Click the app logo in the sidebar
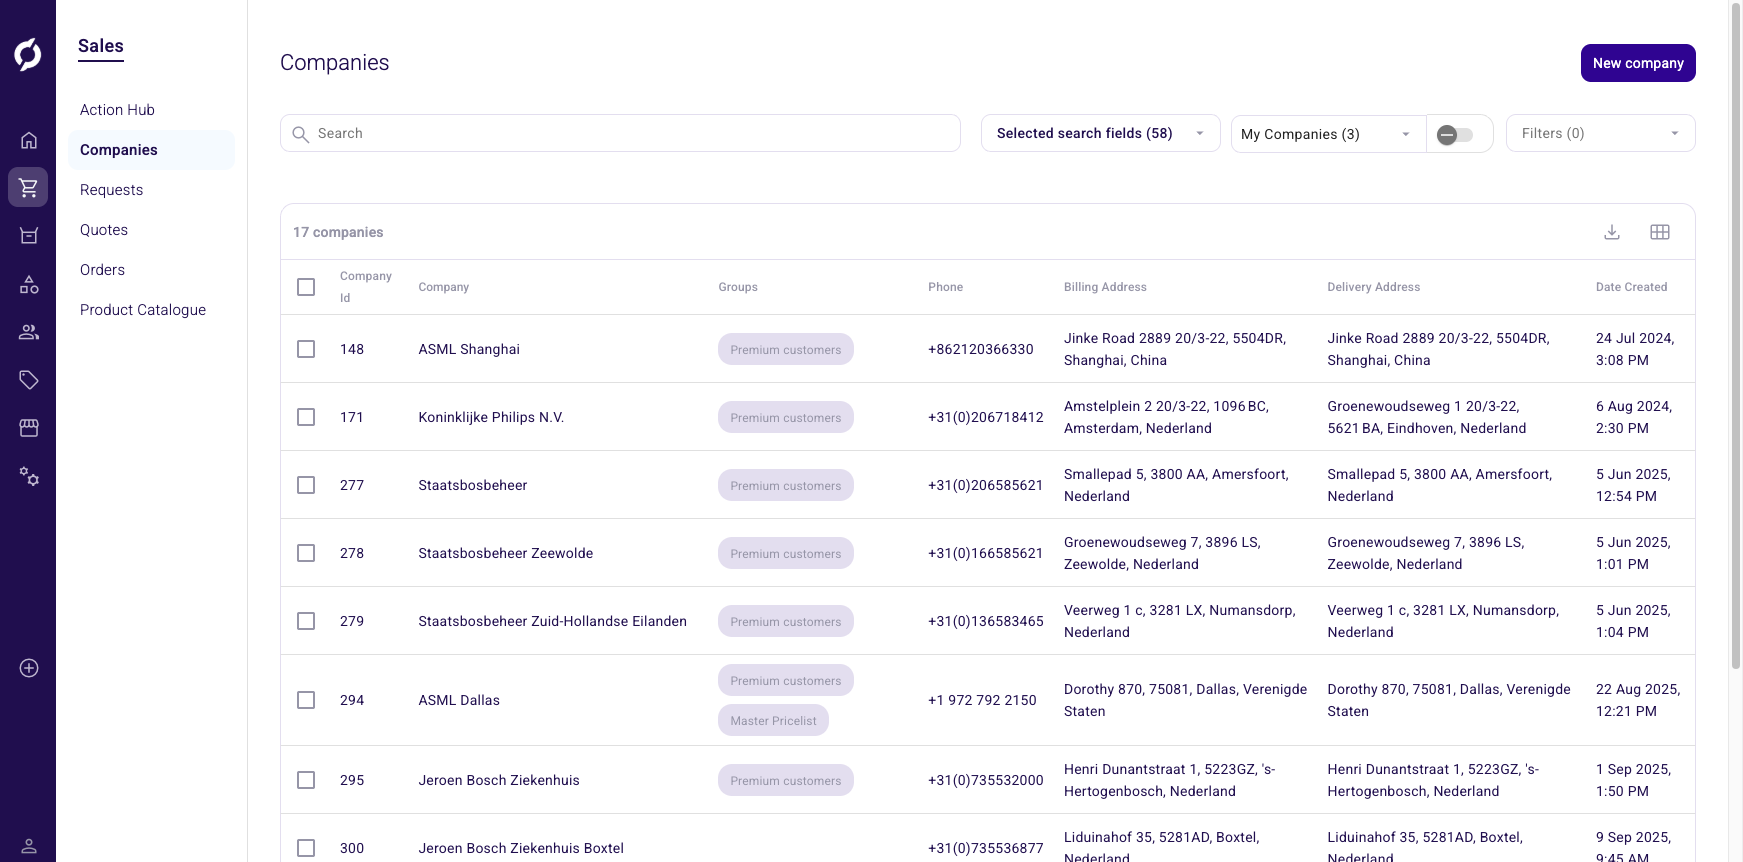This screenshot has height=862, width=1743. pos(28,54)
